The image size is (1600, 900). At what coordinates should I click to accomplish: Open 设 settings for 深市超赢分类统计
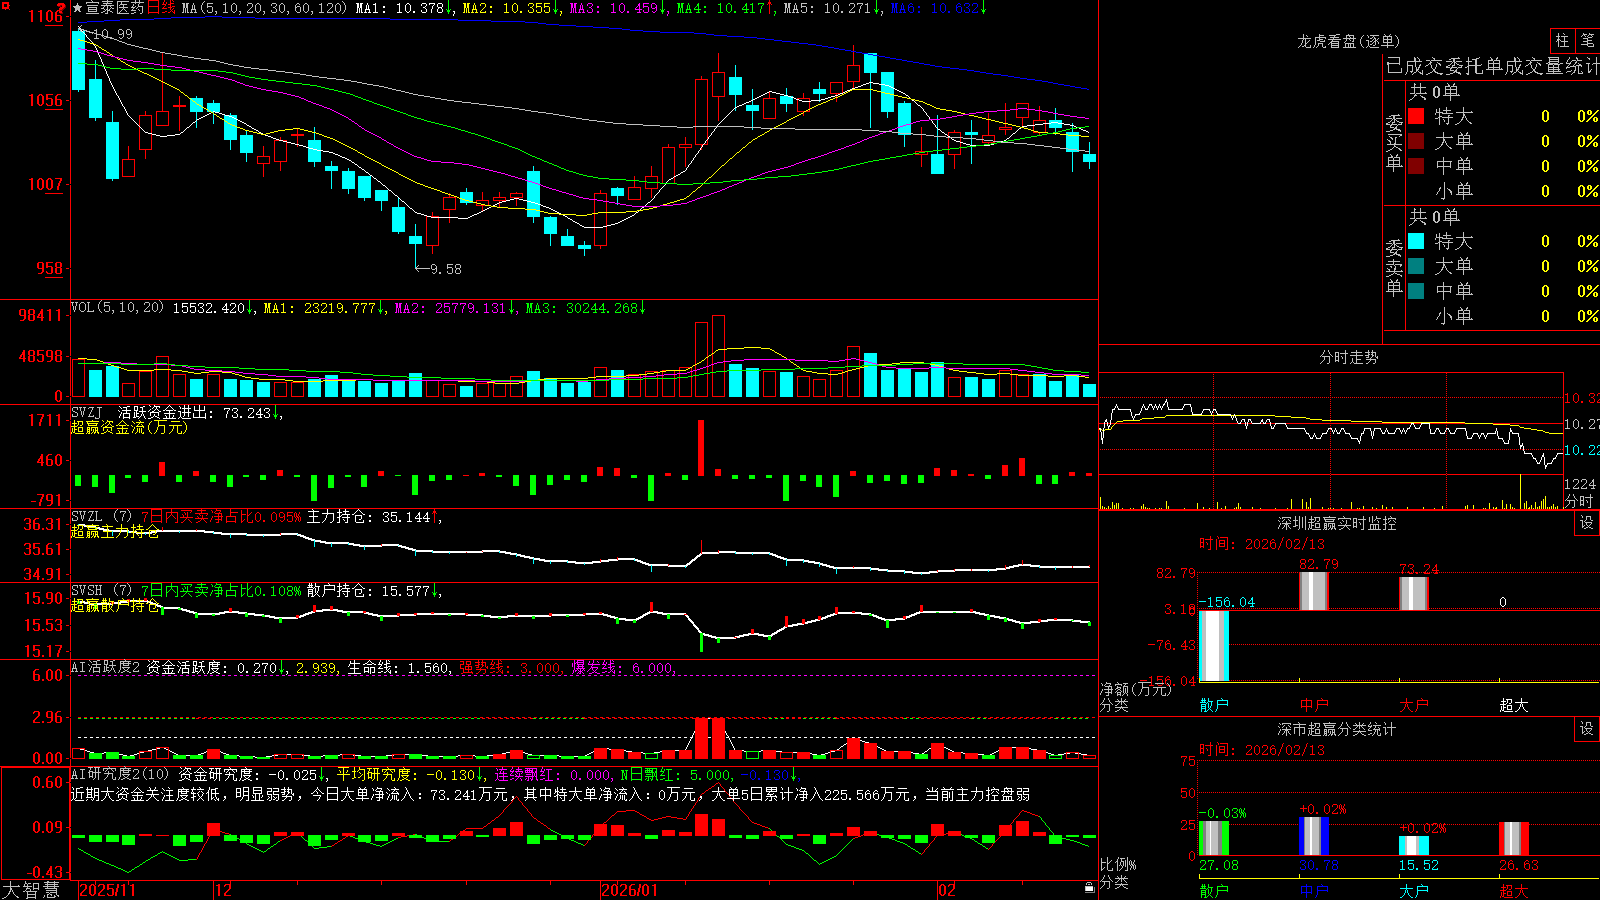click(x=1587, y=729)
